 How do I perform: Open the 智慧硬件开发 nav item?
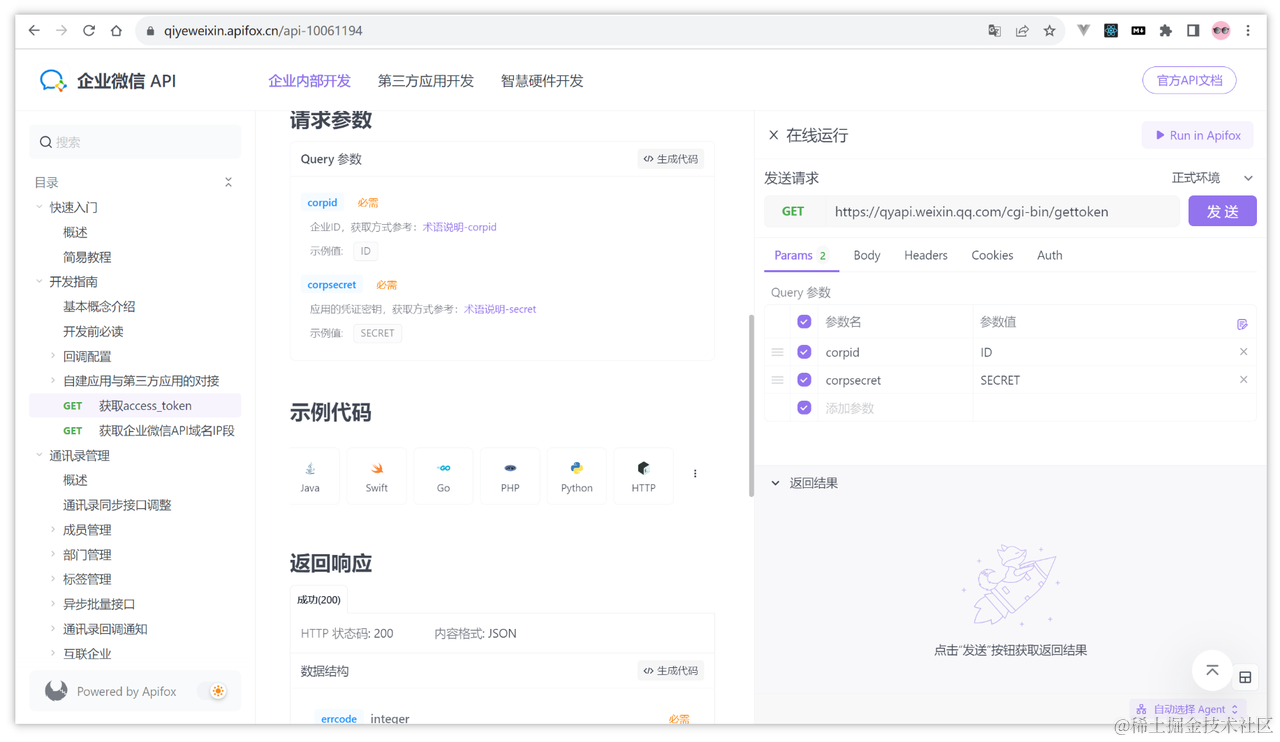point(542,81)
